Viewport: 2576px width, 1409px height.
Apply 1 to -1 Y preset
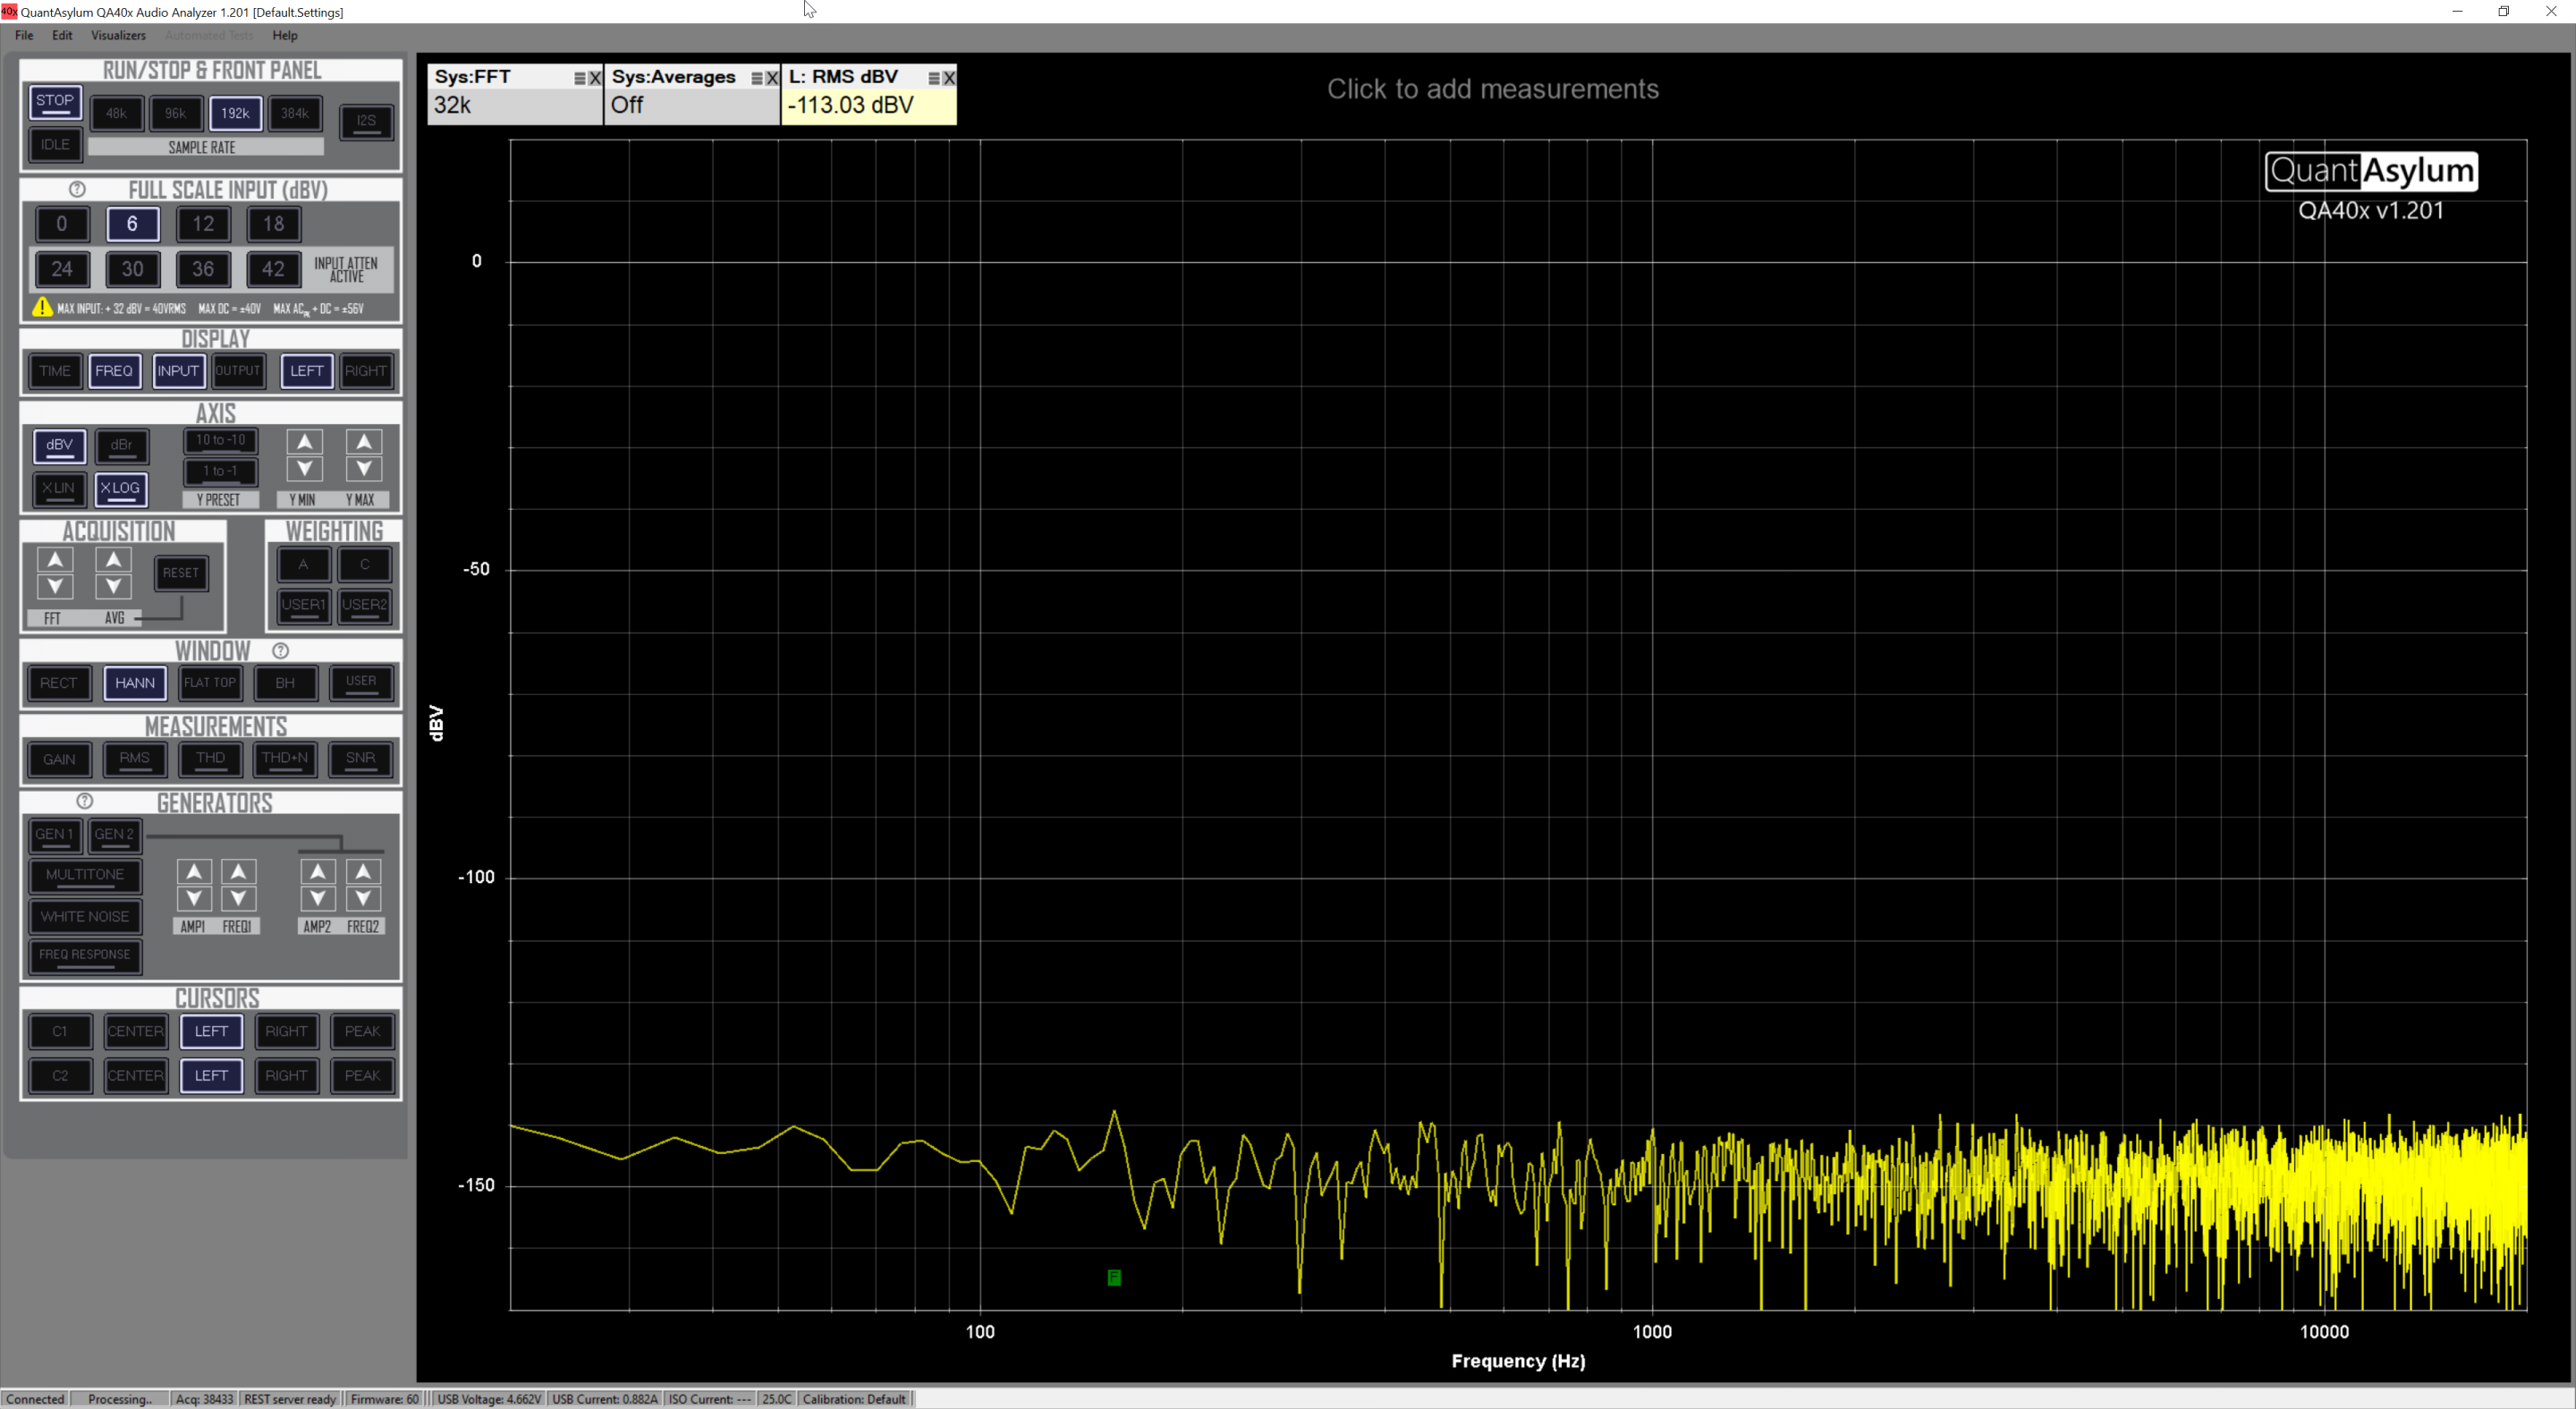point(220,472)
